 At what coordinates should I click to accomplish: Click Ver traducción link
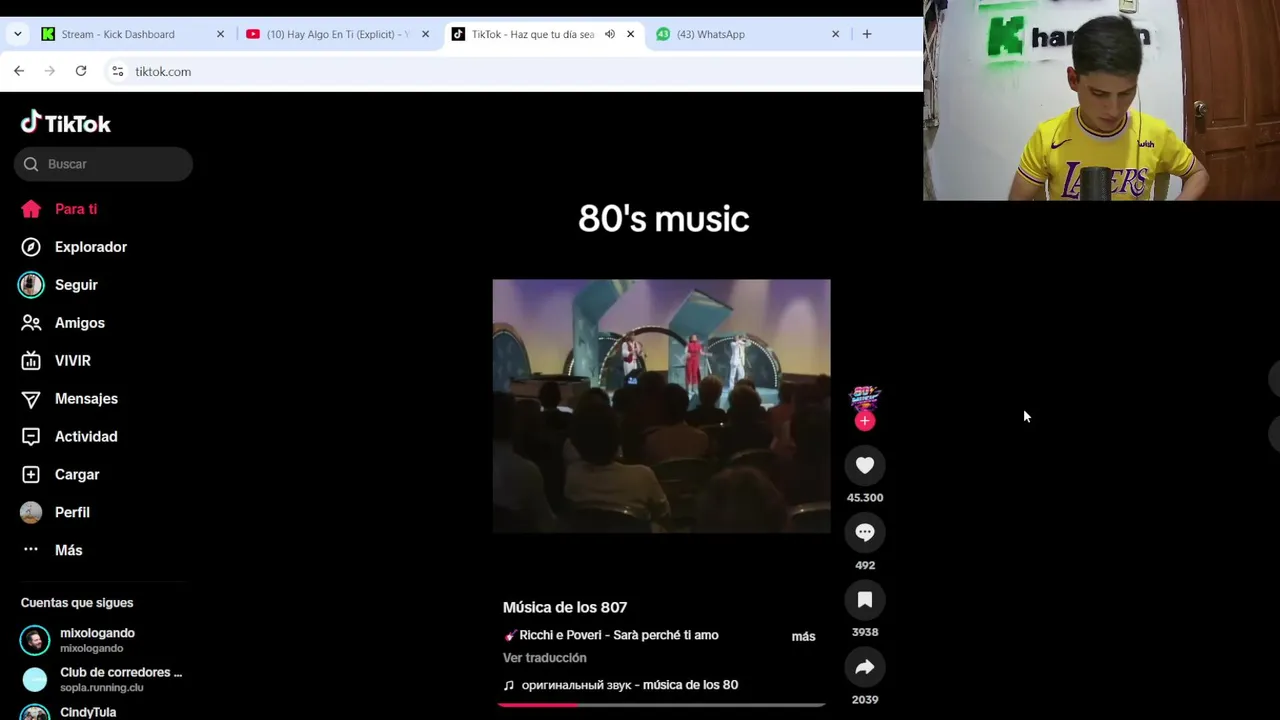pyautogui.click(x=544, y=658)
